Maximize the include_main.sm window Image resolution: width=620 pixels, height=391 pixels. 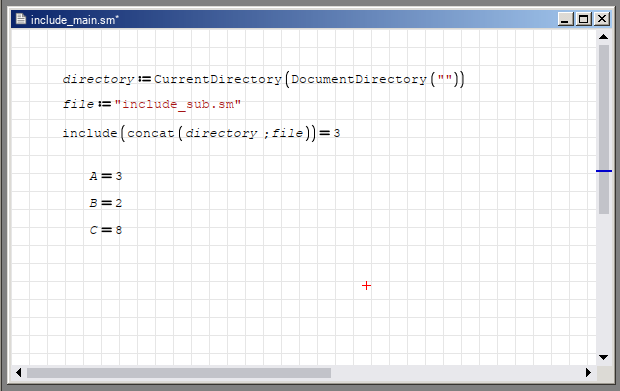(584, 19)
